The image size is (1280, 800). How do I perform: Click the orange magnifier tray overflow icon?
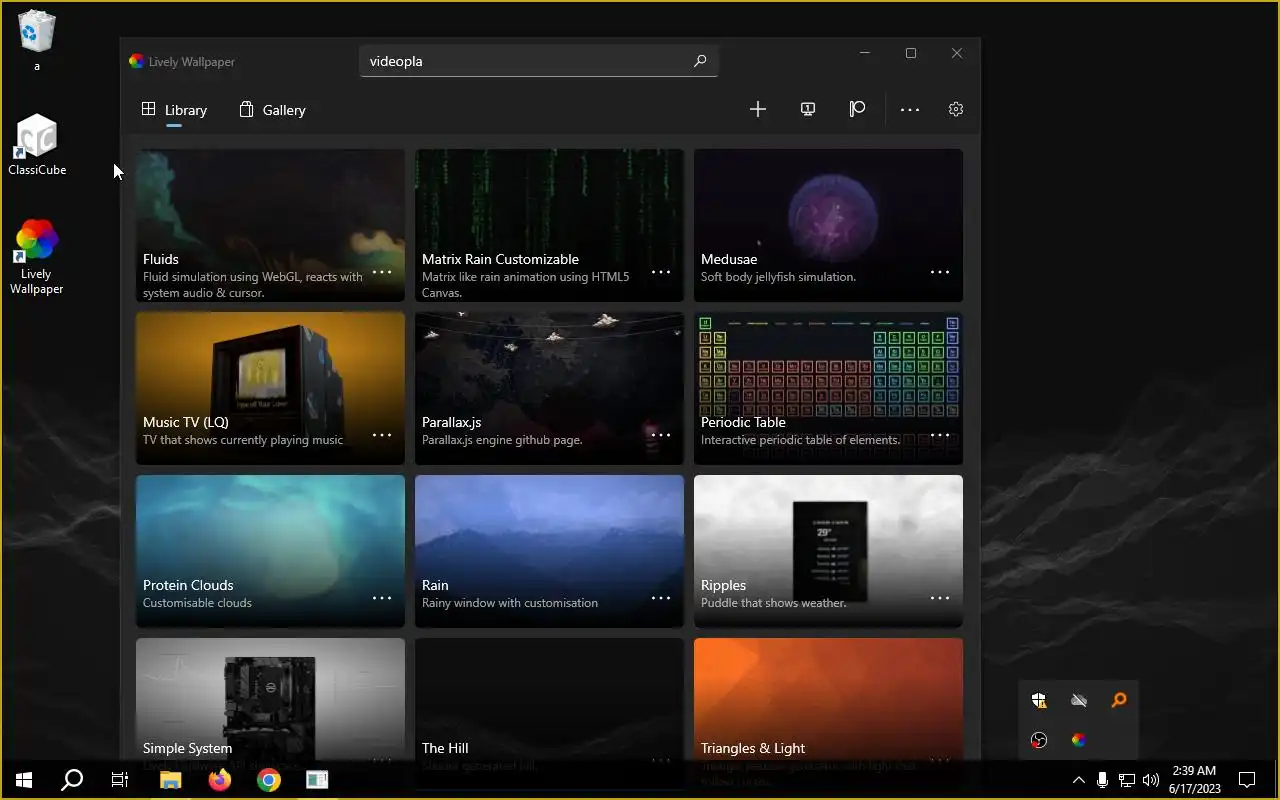coord(1119,700)
